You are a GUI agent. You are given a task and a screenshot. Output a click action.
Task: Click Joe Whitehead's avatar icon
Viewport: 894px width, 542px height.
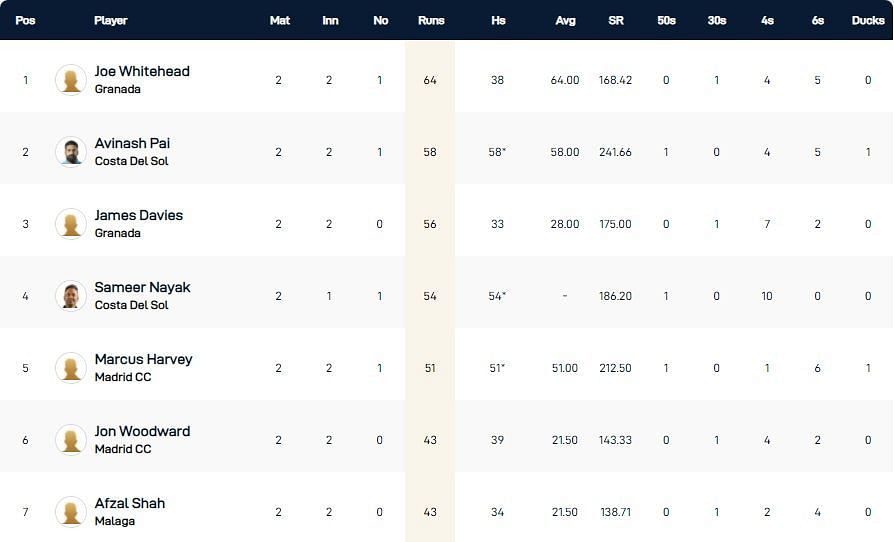coord(71,80)
